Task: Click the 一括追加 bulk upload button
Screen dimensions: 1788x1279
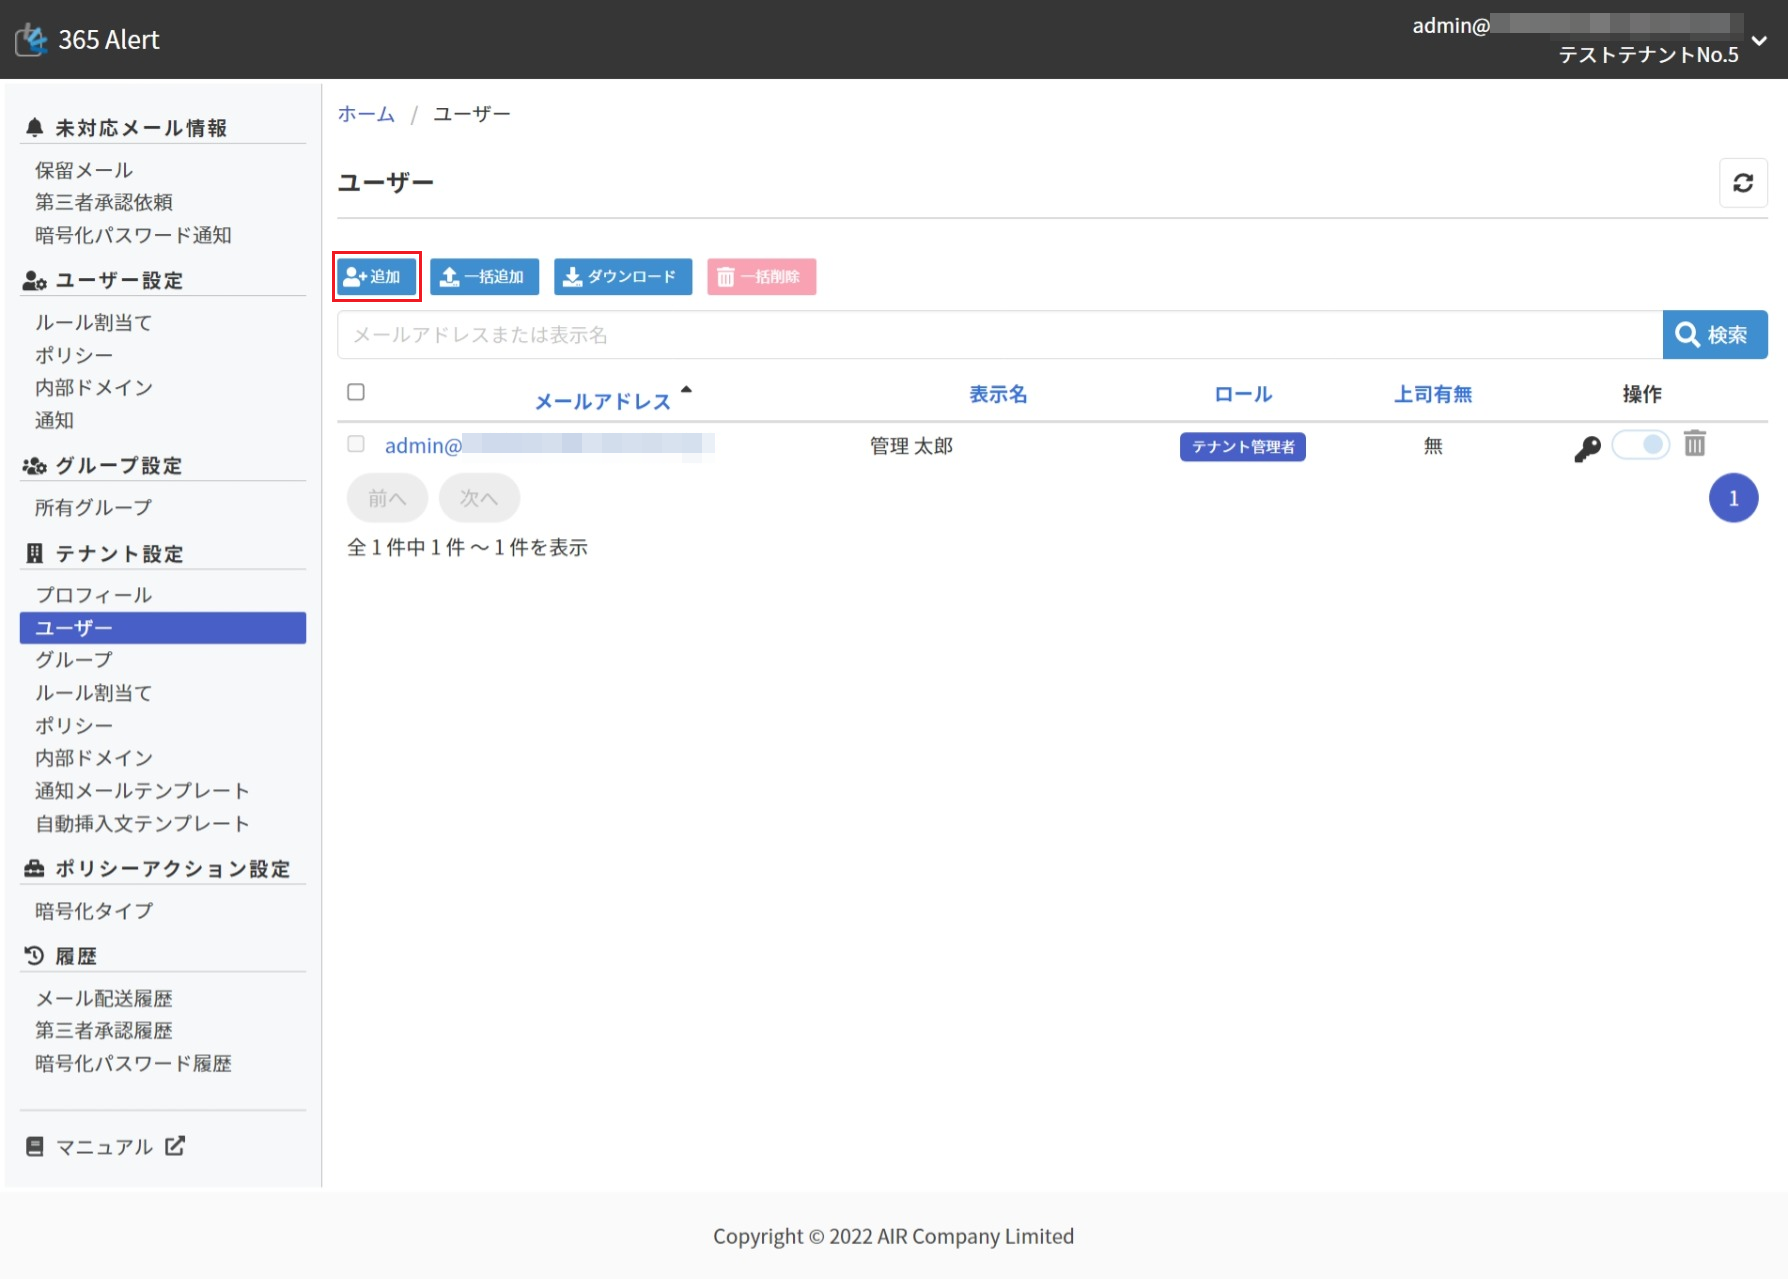Action: coord(484,277)
